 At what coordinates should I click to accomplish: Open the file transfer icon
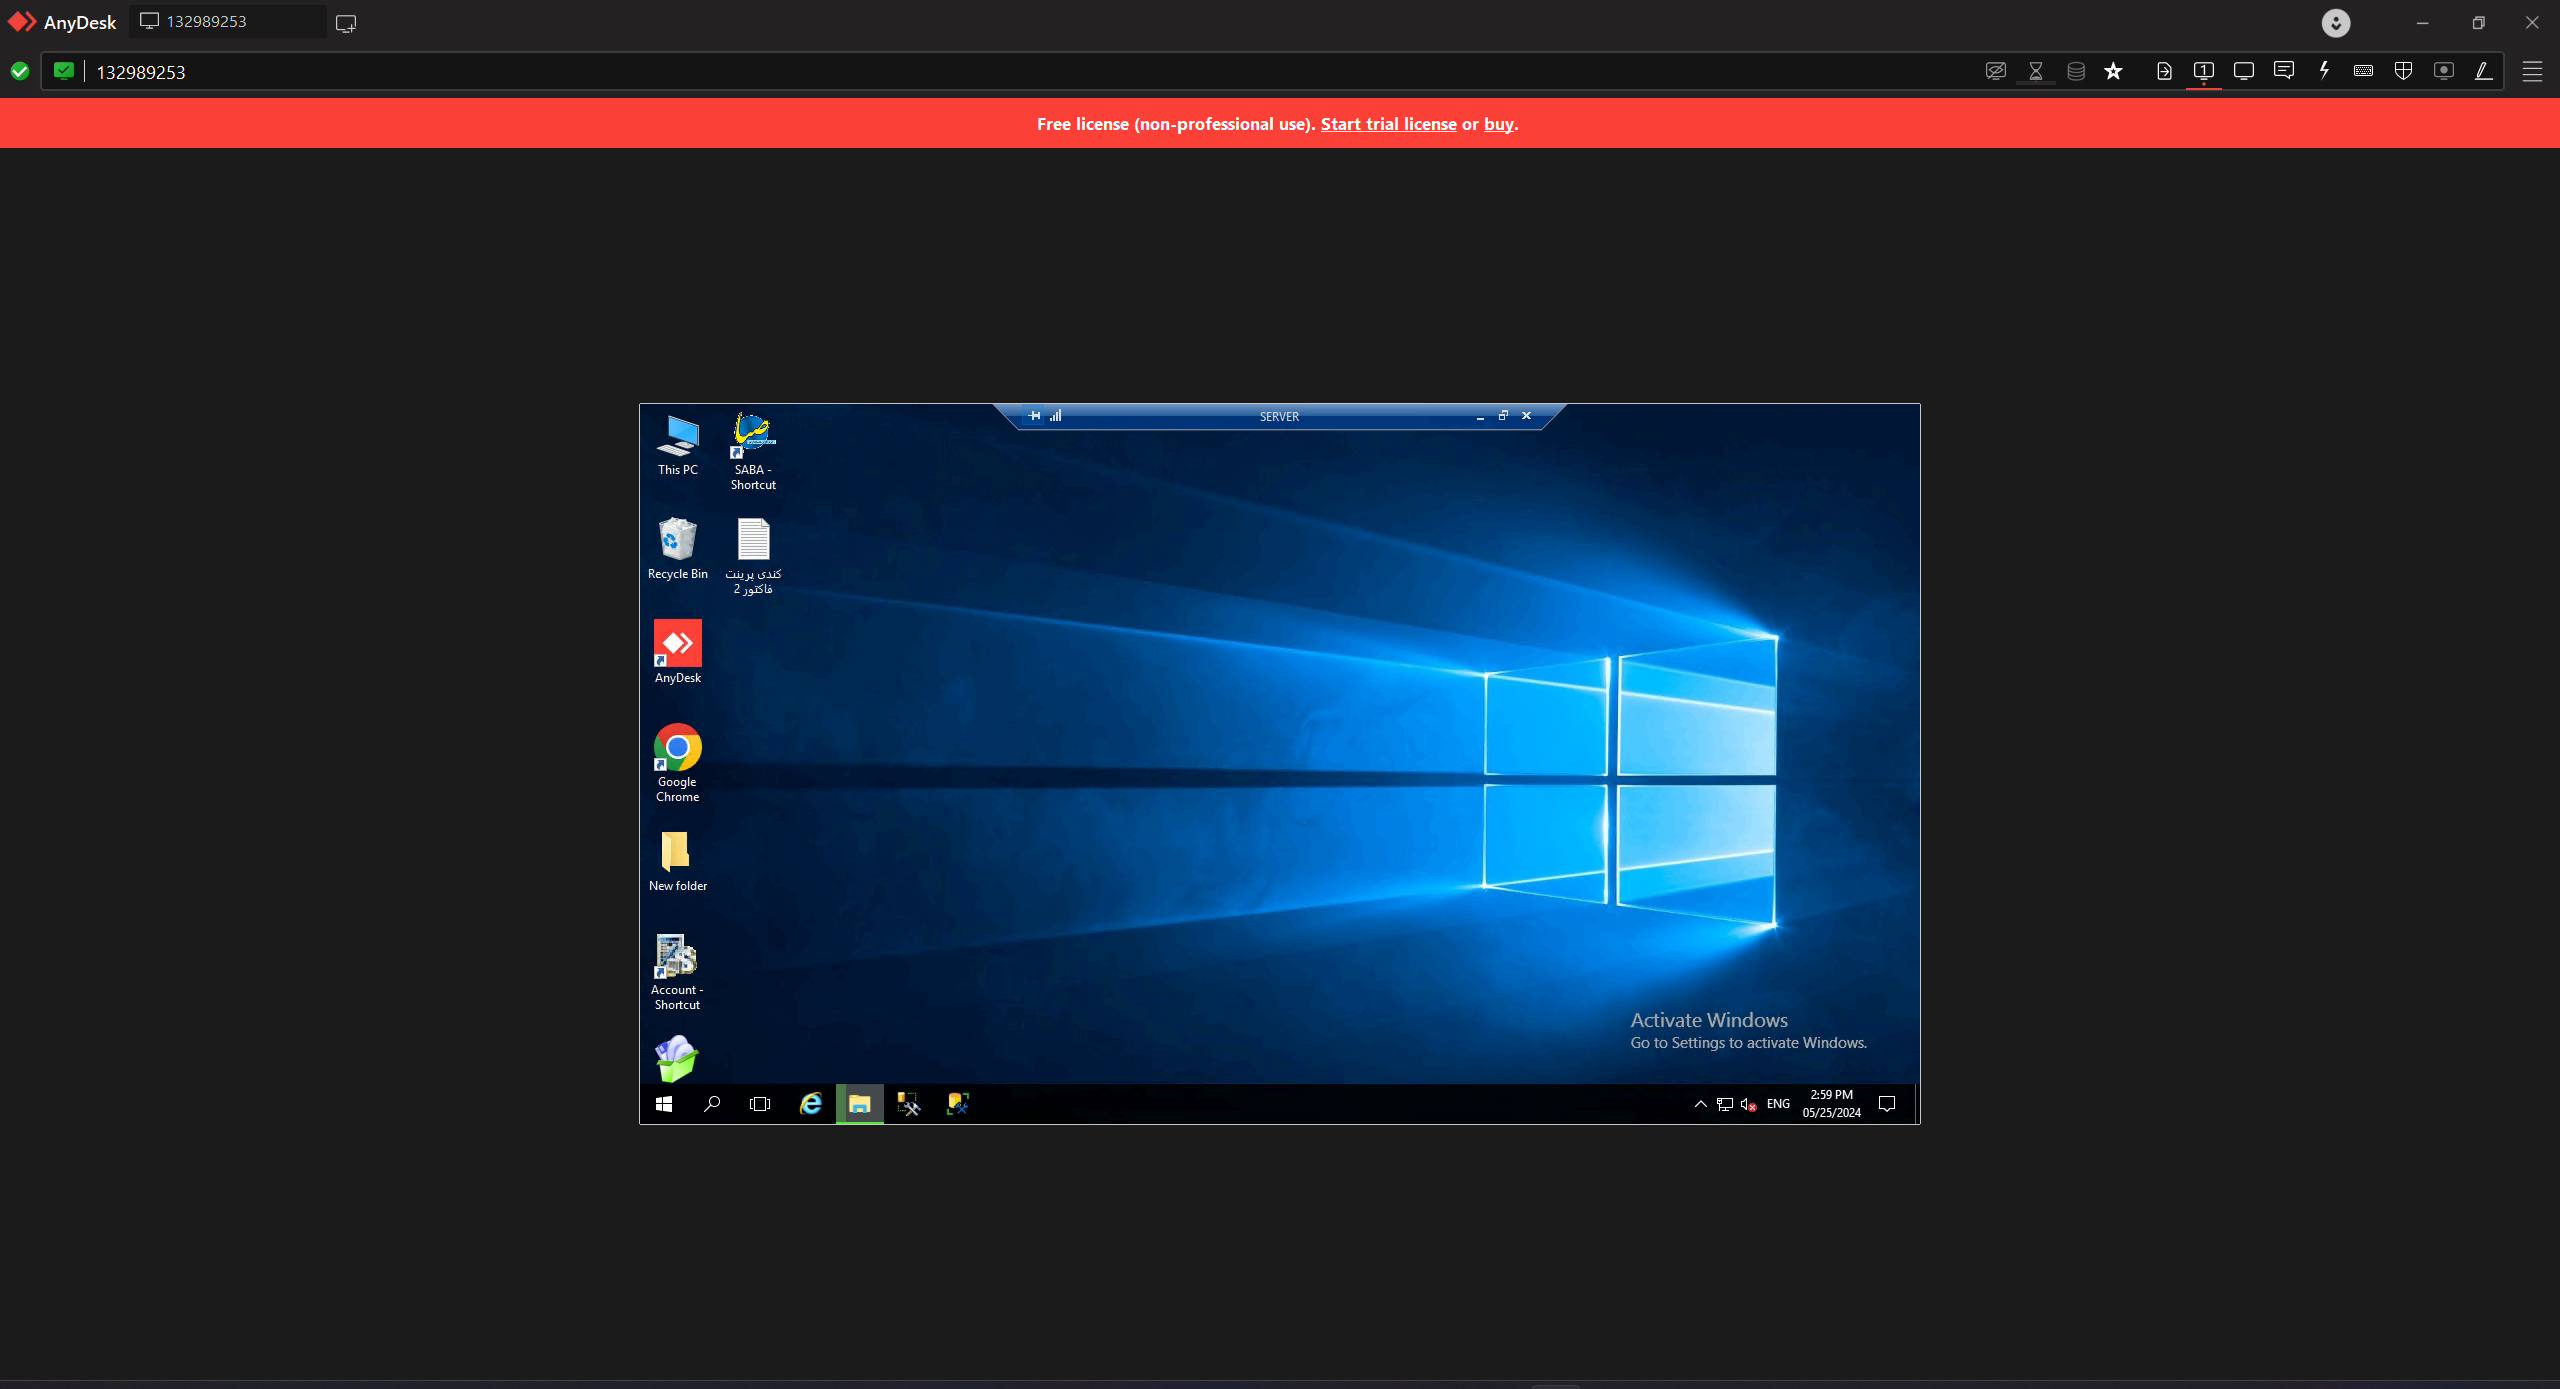pos(2164,71)
